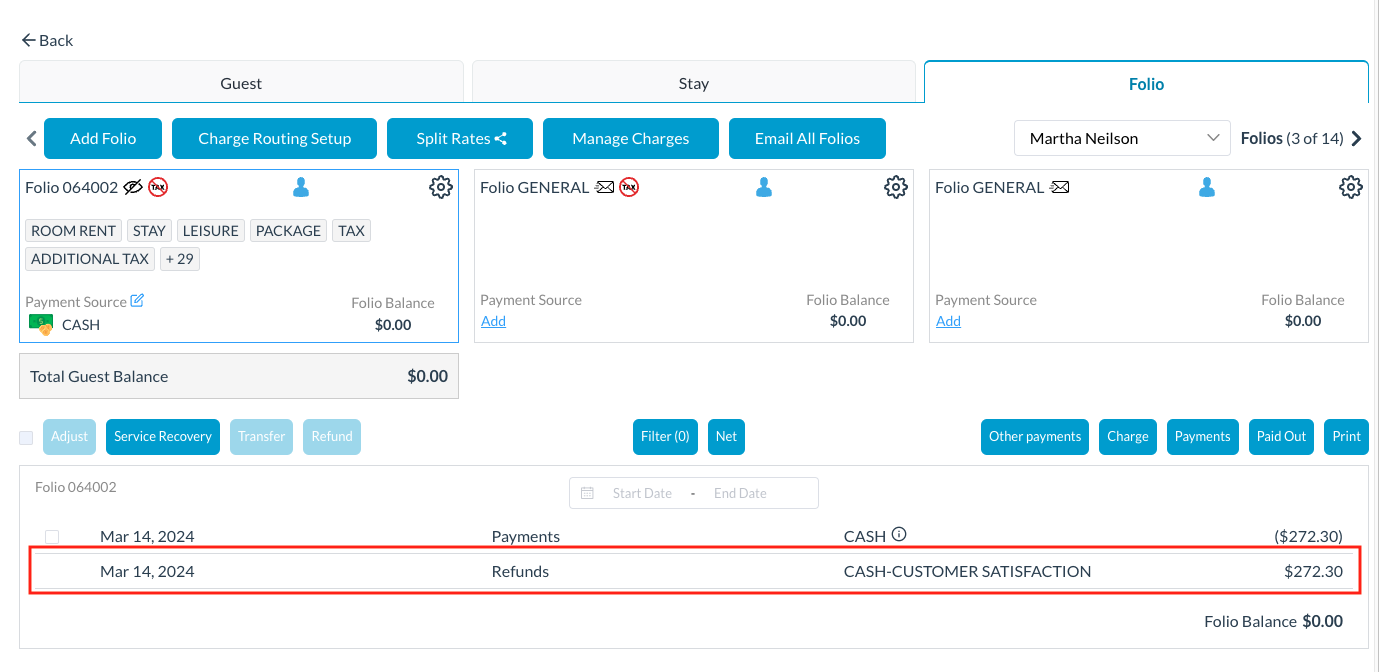Click guest profile icon on Folio 064002
The width and height of the screenshot is (1379, 672).
[x=301, y=187]
